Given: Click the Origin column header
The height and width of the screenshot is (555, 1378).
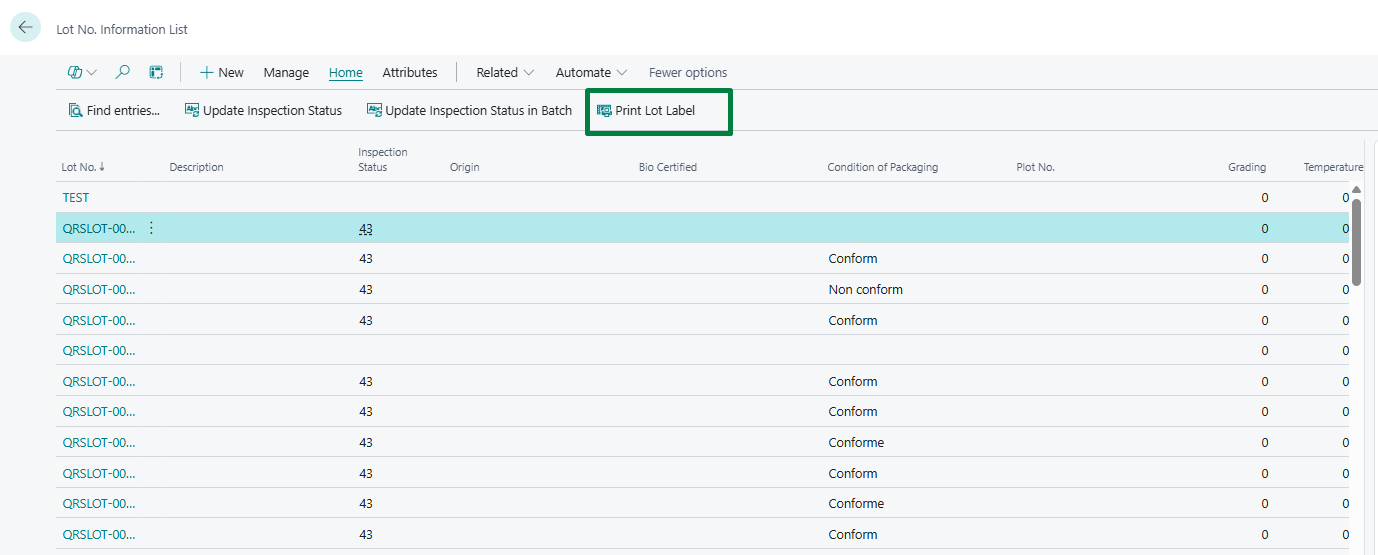Looking at the screenshot, I should (x=465, y=167).
